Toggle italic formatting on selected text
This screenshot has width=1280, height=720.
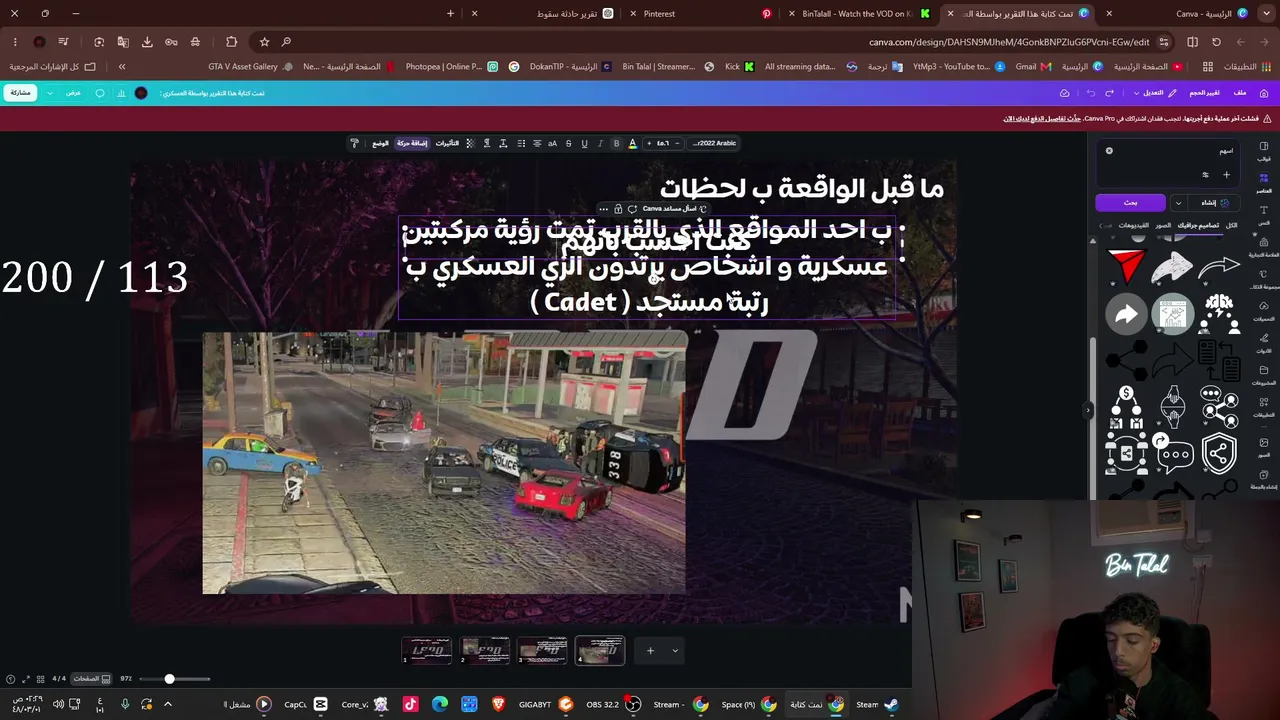[x=600, y=143]
